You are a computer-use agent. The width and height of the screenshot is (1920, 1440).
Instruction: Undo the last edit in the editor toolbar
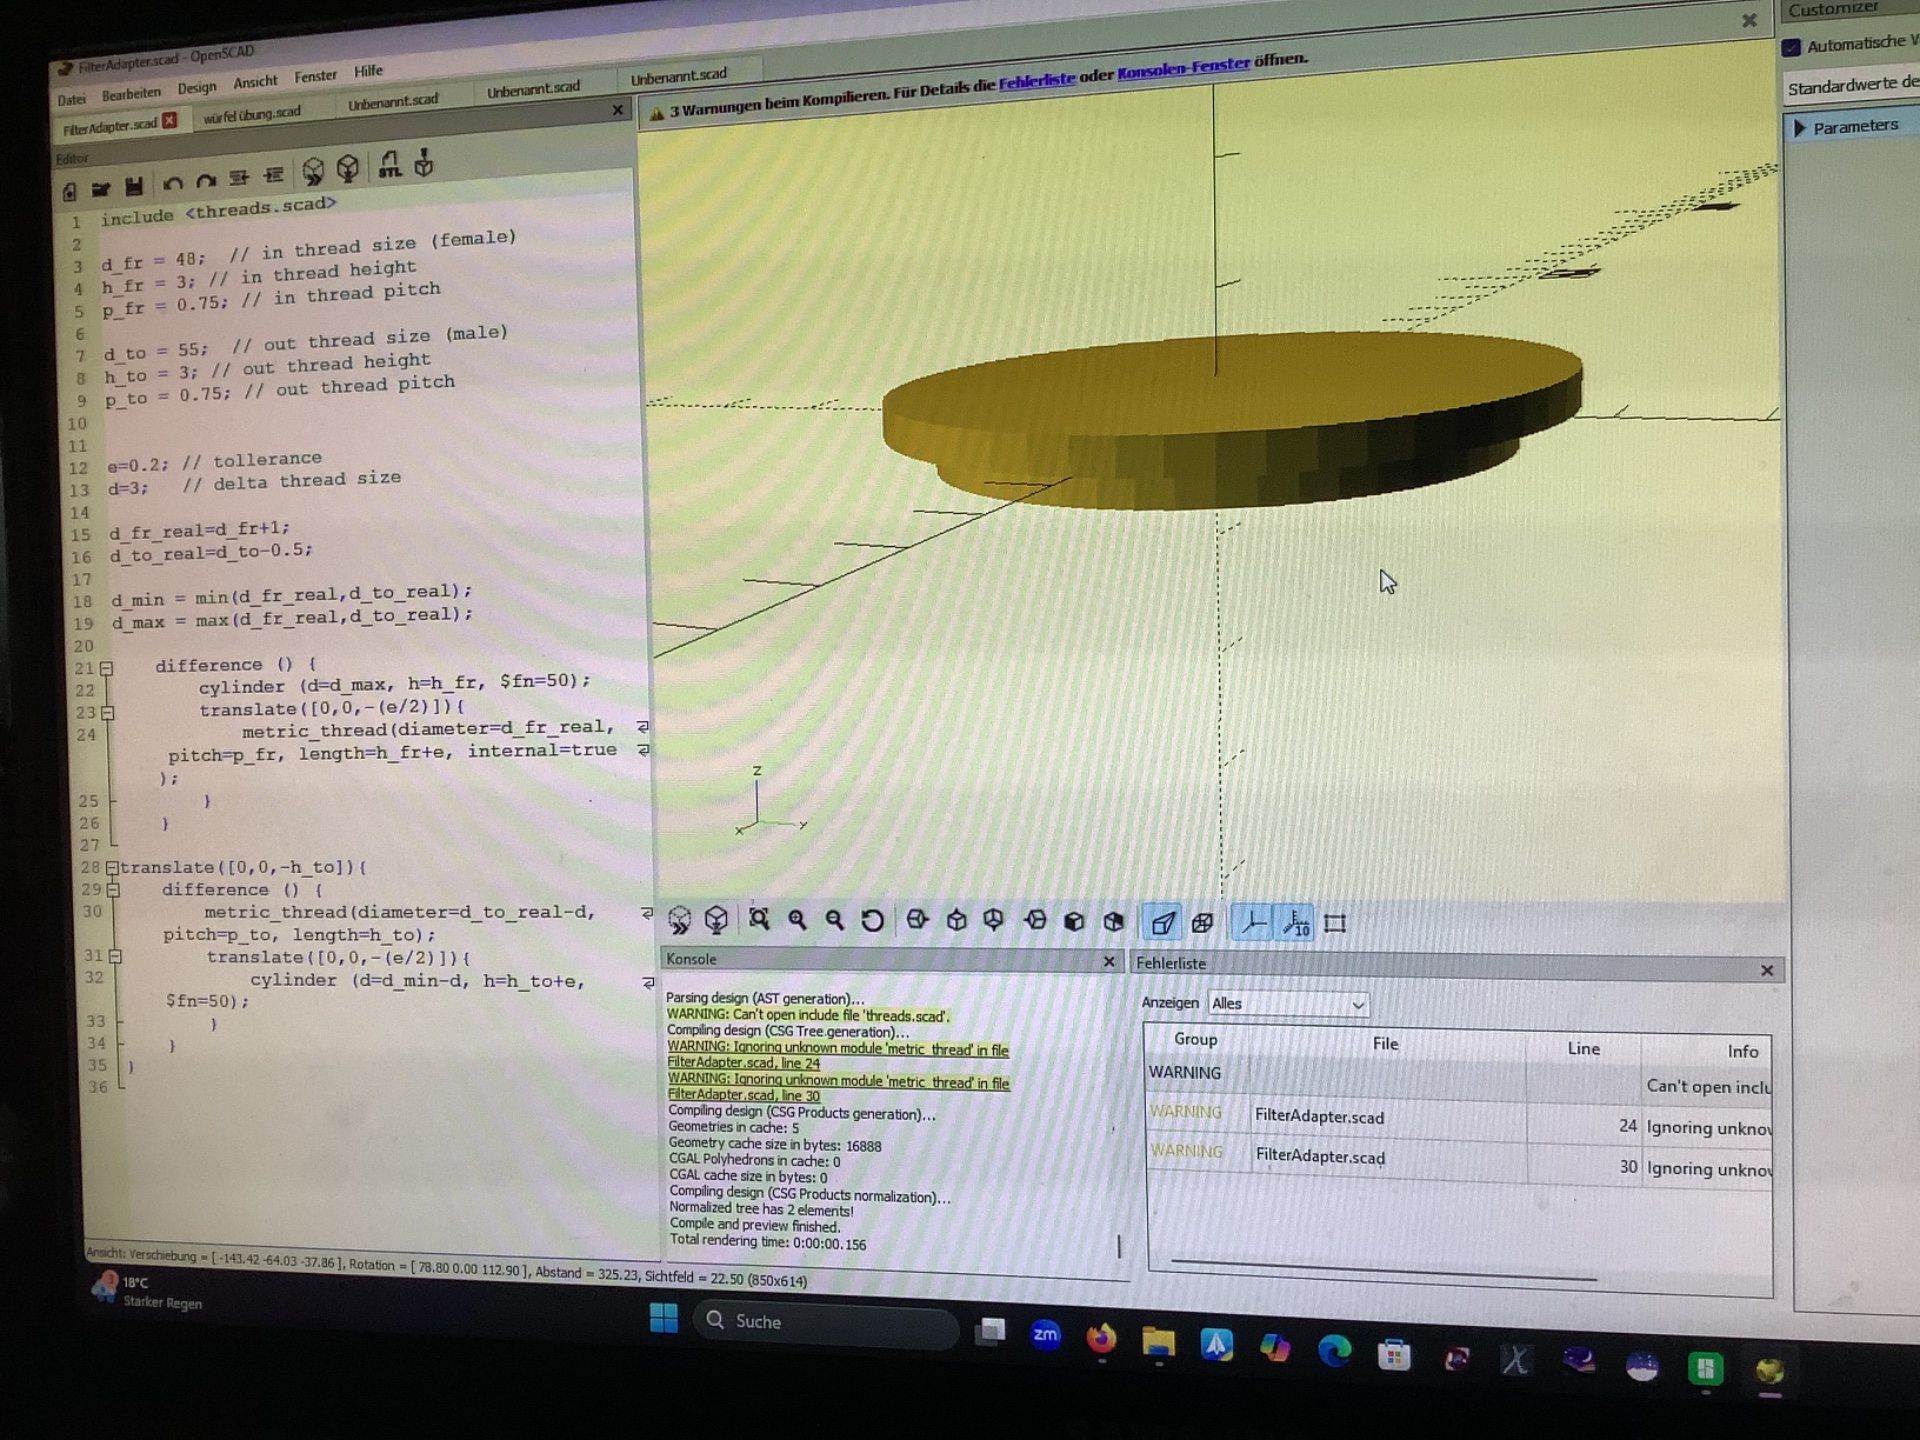172,183
